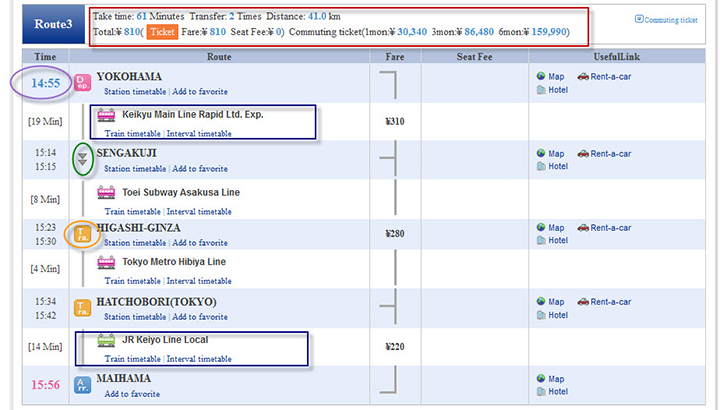Click Hotel building icon for Hatchobori
720x410 pixels.
coord(541,315)
